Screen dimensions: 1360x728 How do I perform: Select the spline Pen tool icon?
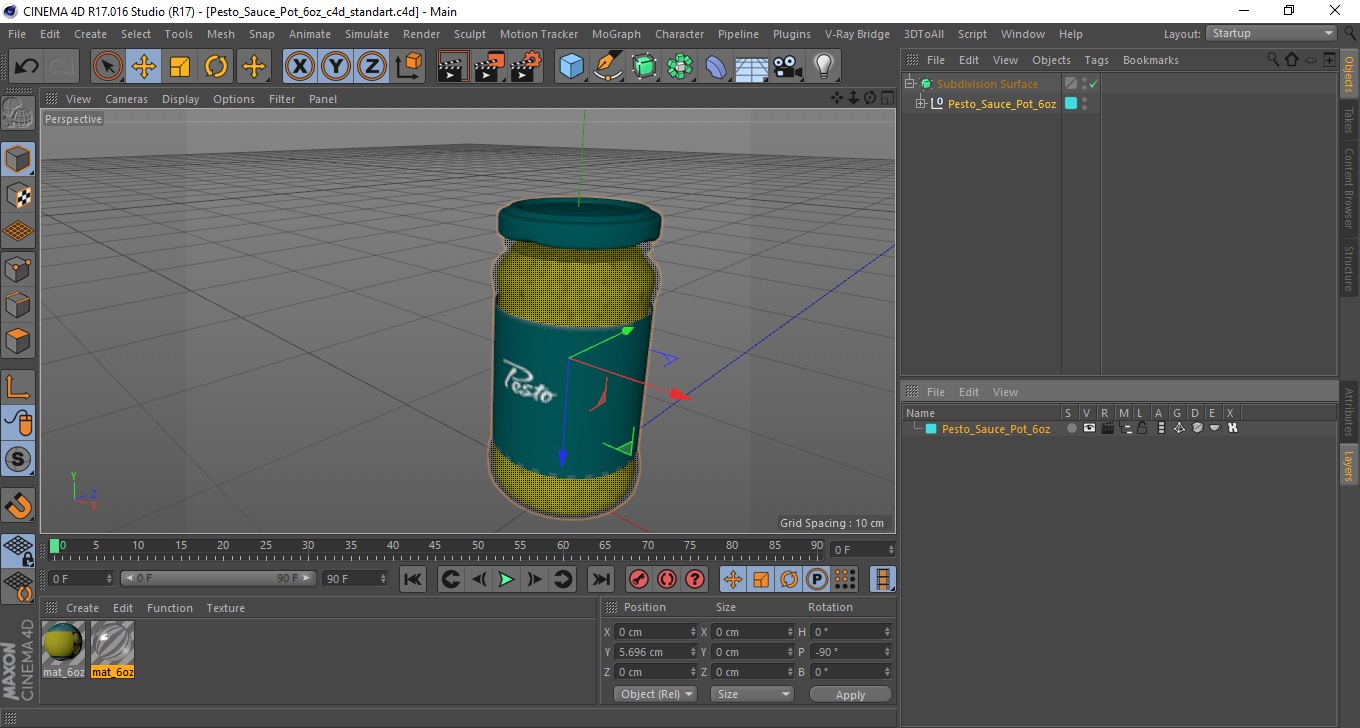[x=608, y=67]
